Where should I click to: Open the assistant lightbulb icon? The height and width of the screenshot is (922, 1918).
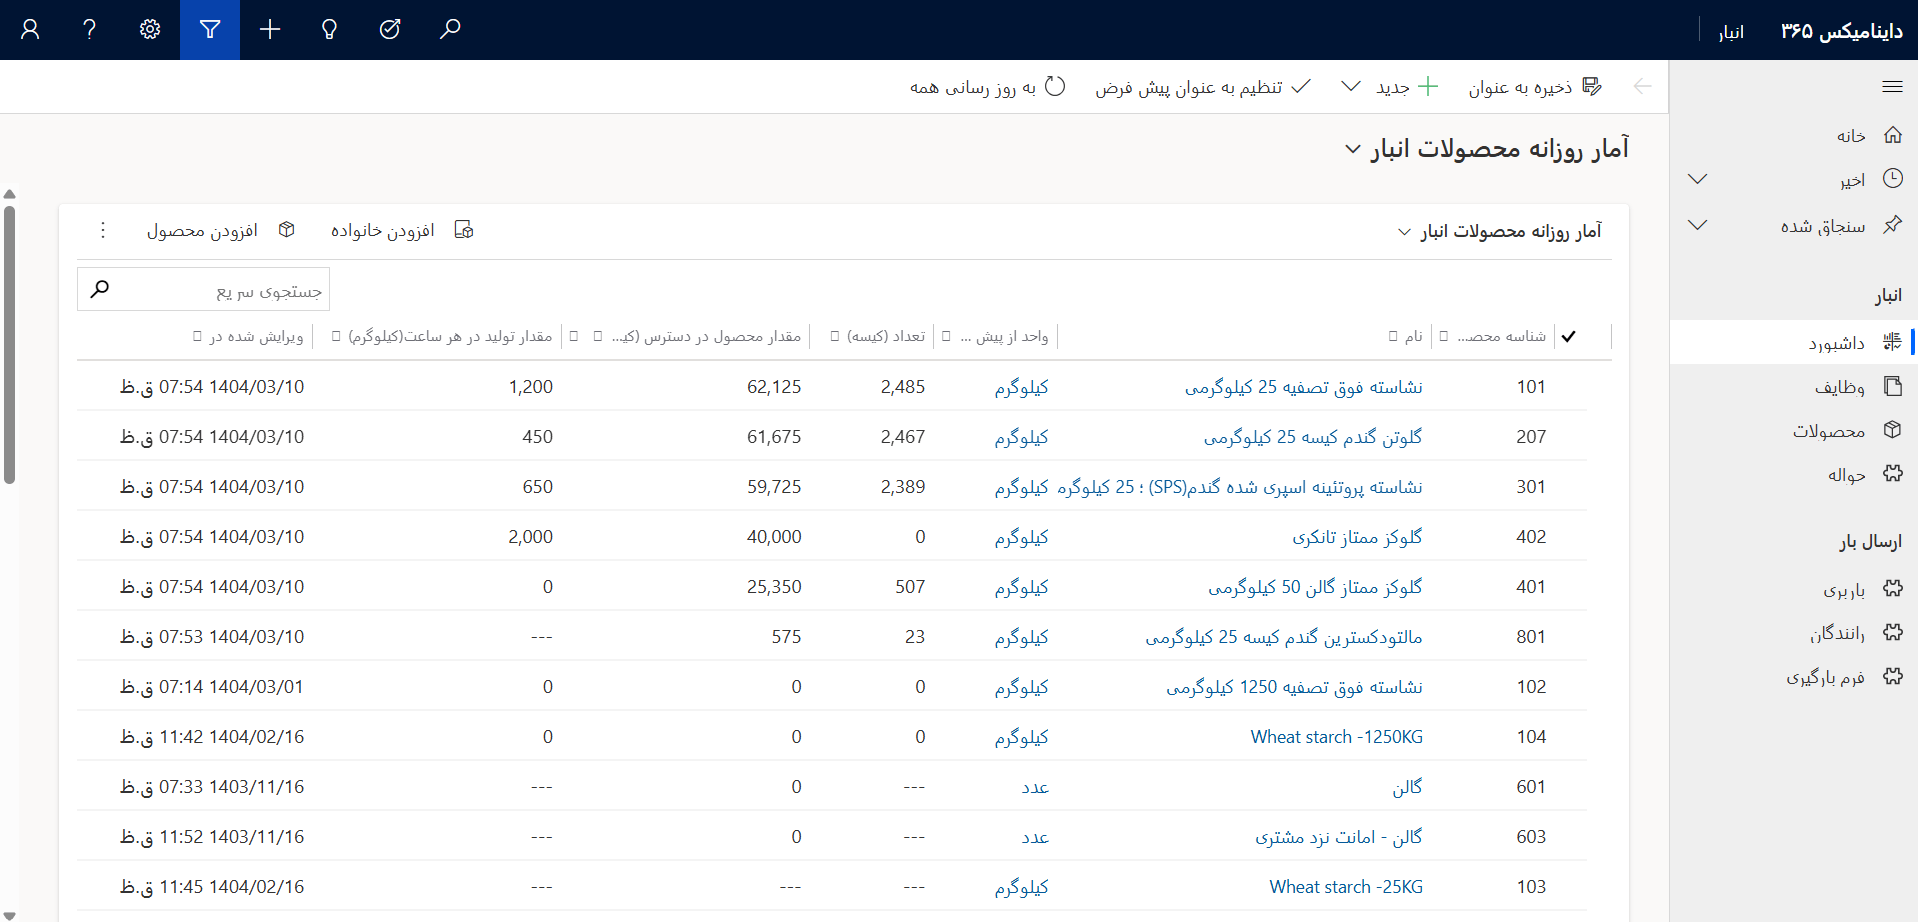click(x=329, y=30)
